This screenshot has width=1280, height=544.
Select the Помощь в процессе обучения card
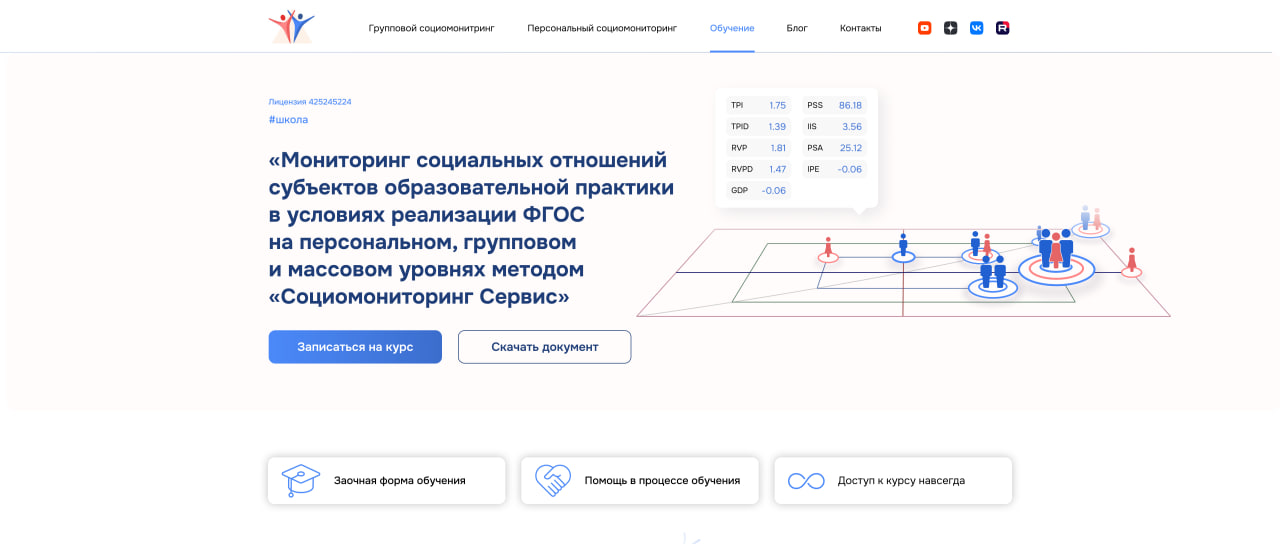tap(640, 481)
